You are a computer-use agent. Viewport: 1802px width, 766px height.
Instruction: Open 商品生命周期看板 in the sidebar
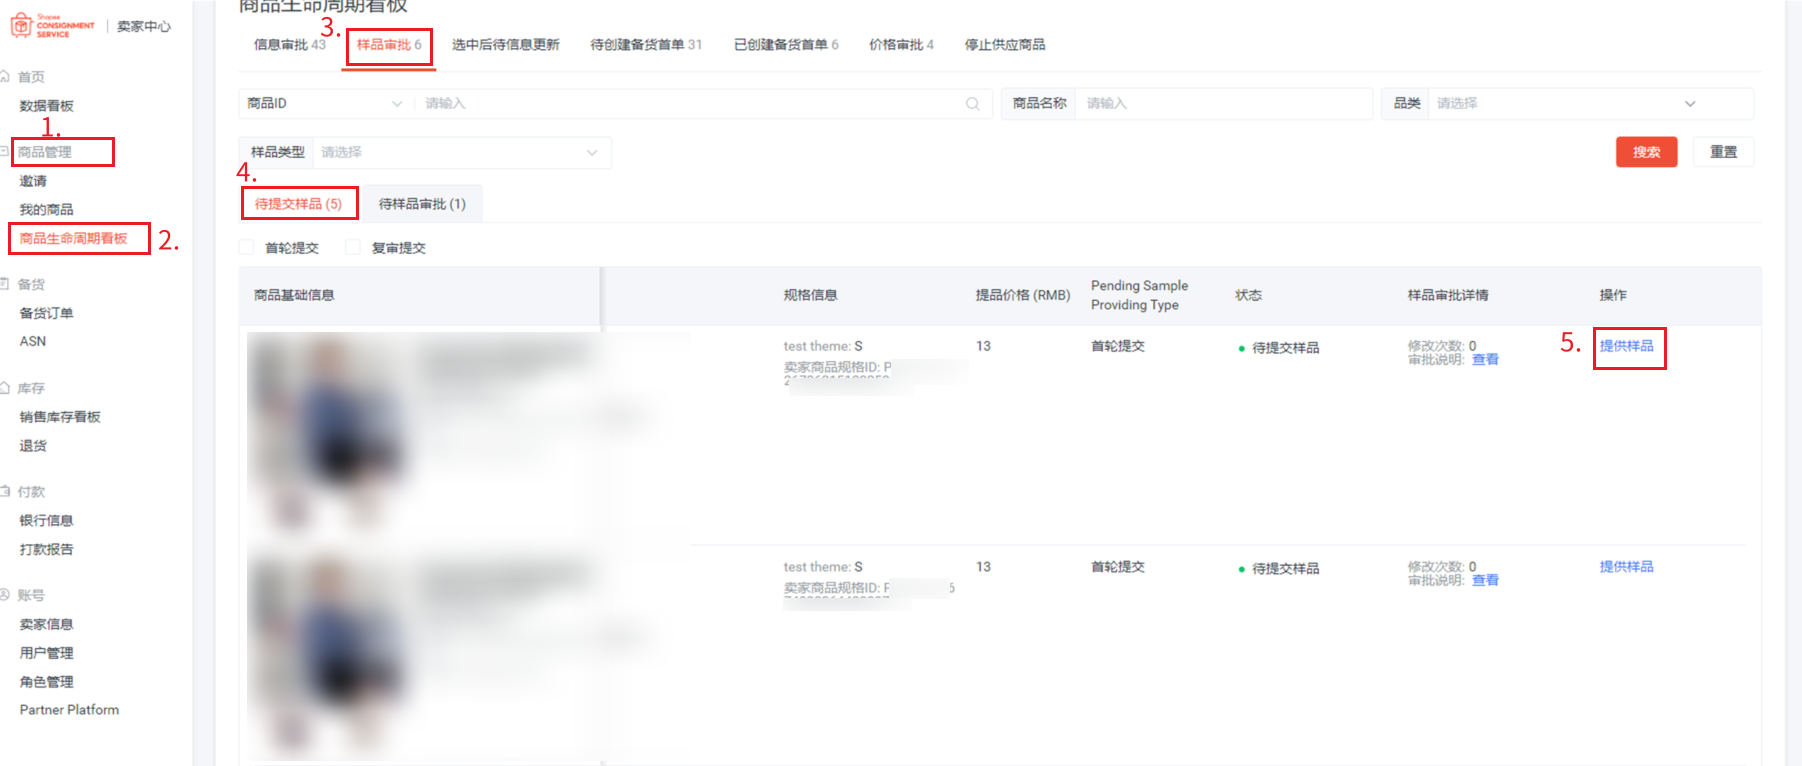[x=74, y=239]
